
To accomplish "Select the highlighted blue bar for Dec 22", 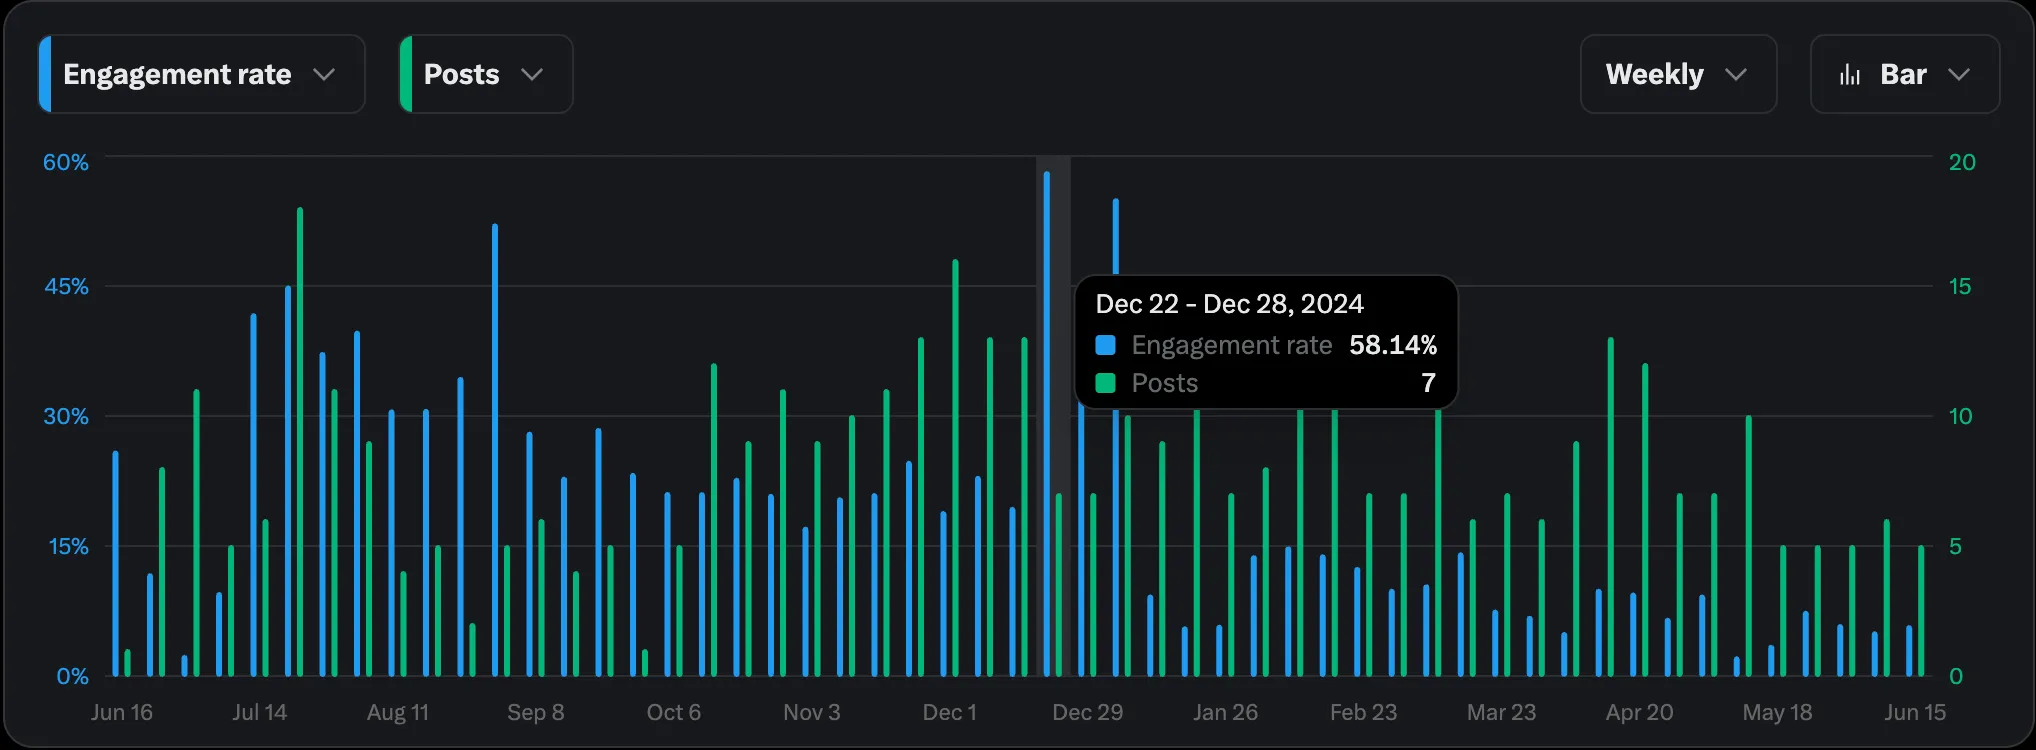I will pos(1047,420).
